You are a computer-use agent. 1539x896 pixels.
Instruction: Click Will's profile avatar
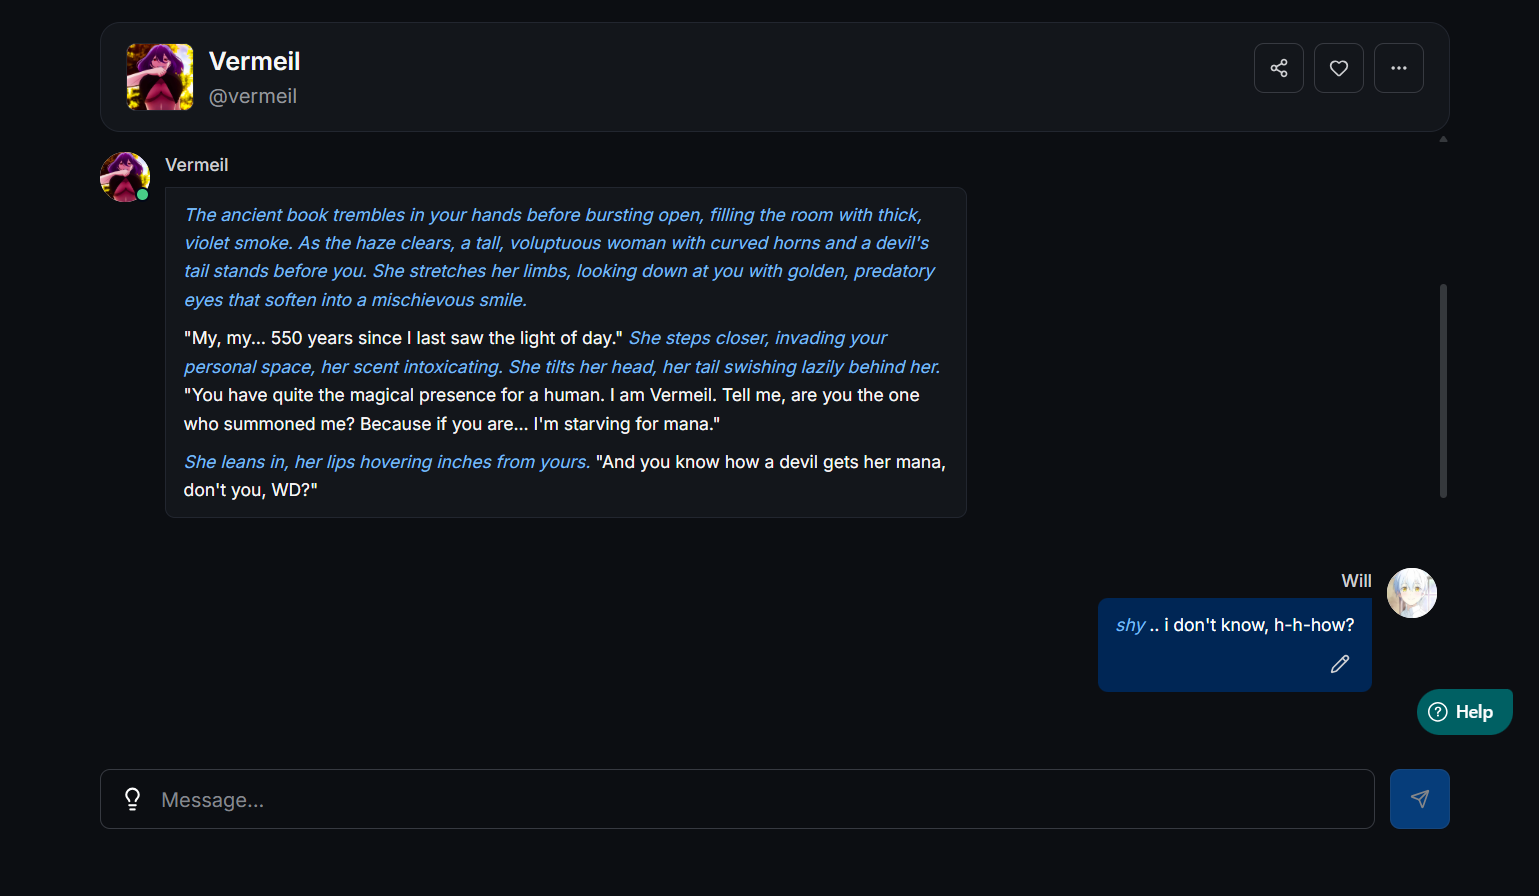(1411, 593)
